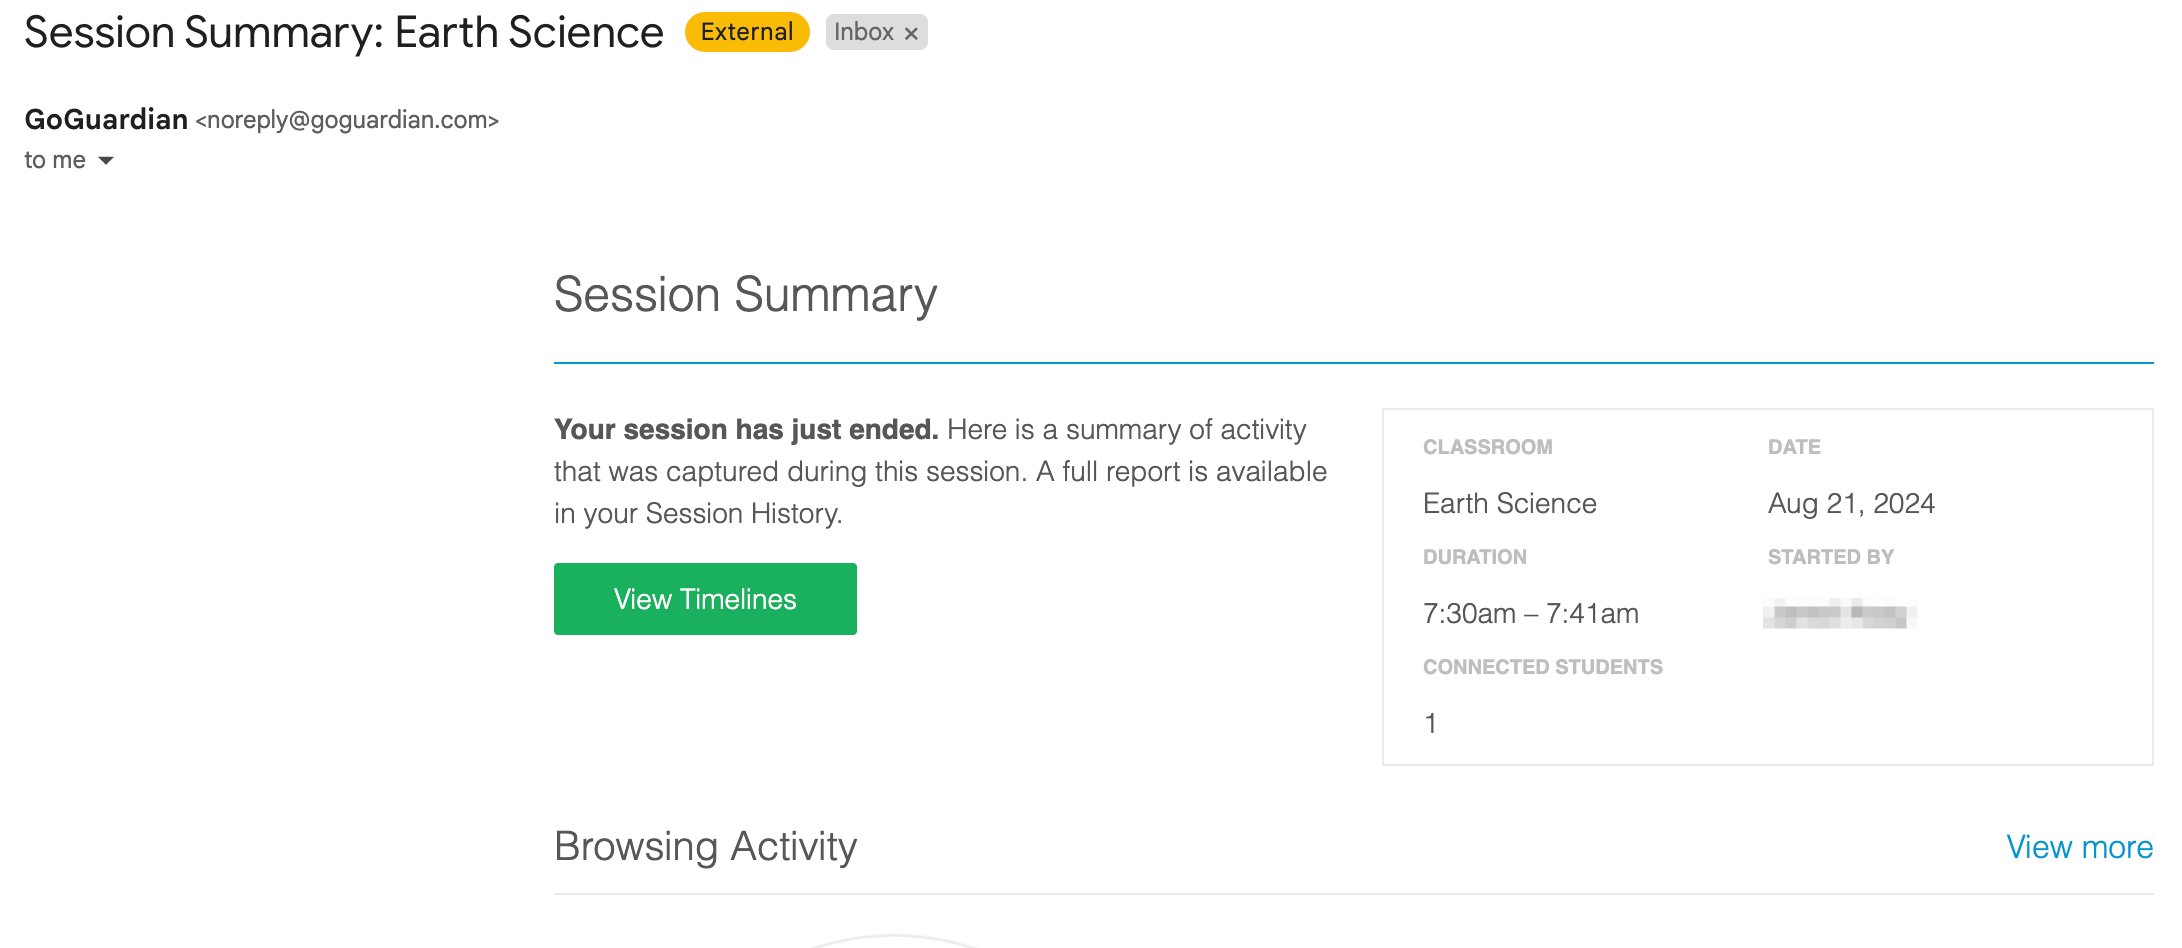The height and width of the screenshot is (948, 2182).
Task: Click the GoGuardian sender name
Action: pyautogui.click(x=106, y=119)
